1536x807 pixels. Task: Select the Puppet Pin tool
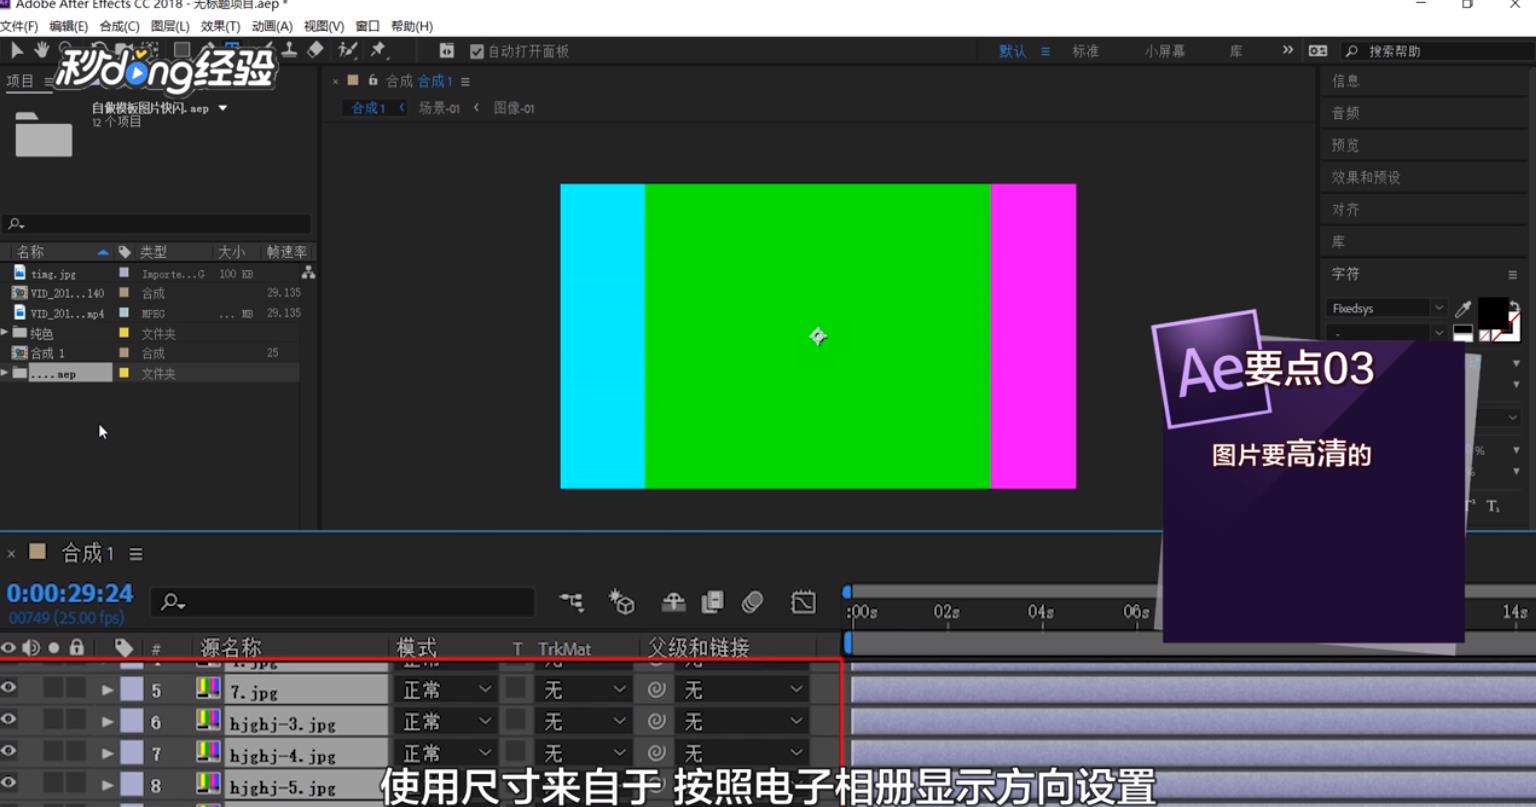tap(378, 49)
